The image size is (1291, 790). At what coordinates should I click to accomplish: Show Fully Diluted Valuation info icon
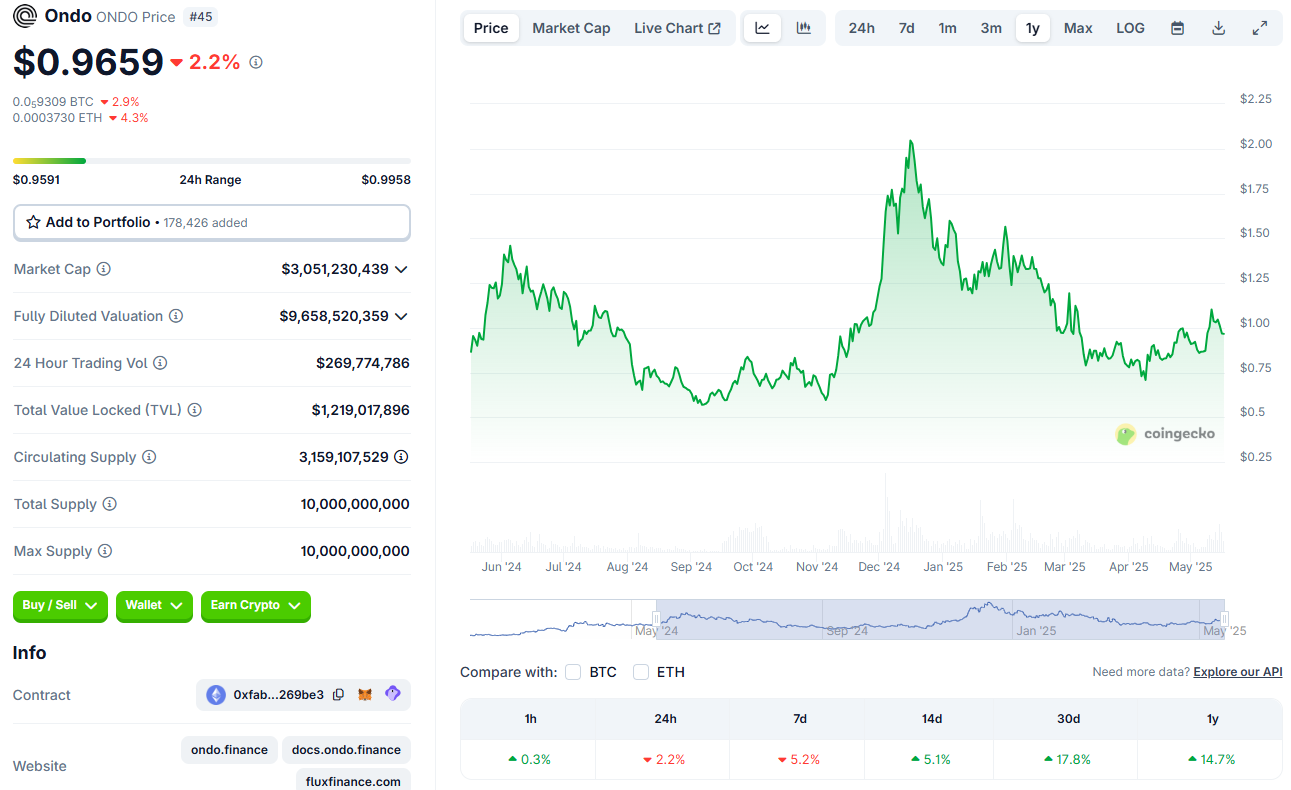pyautogui.click(x=176, y=316)
